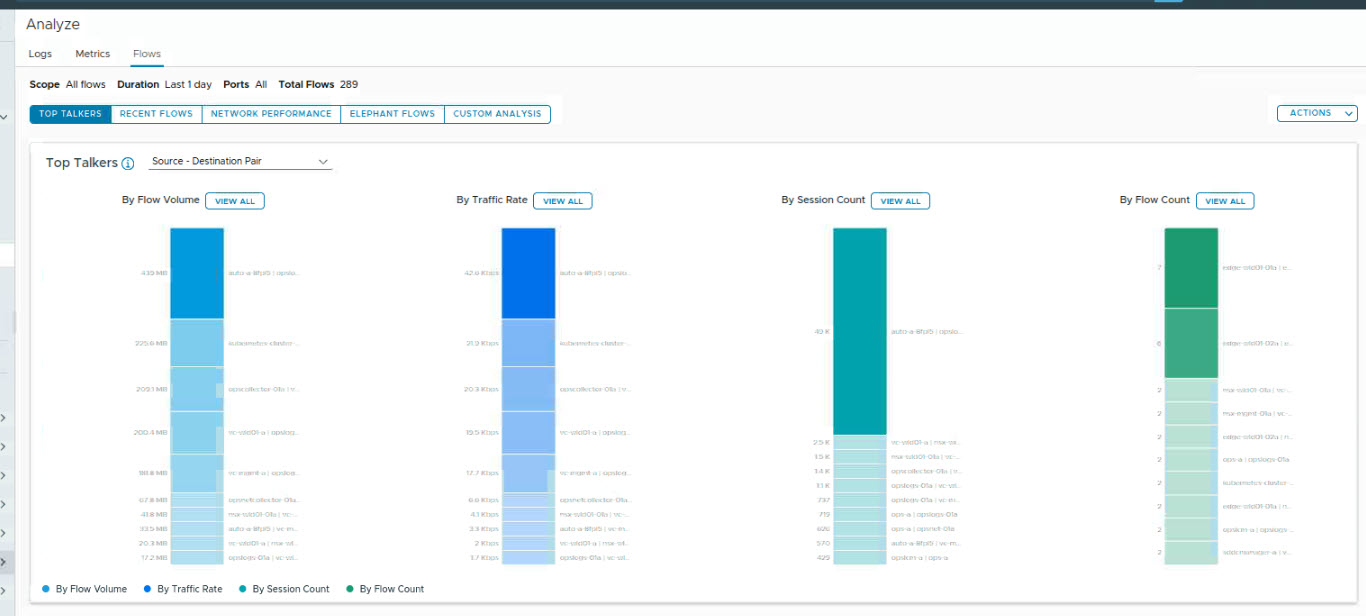View all for By Session Count
The height and width of the screenshot is (616, 1366).
pos(900,201)
